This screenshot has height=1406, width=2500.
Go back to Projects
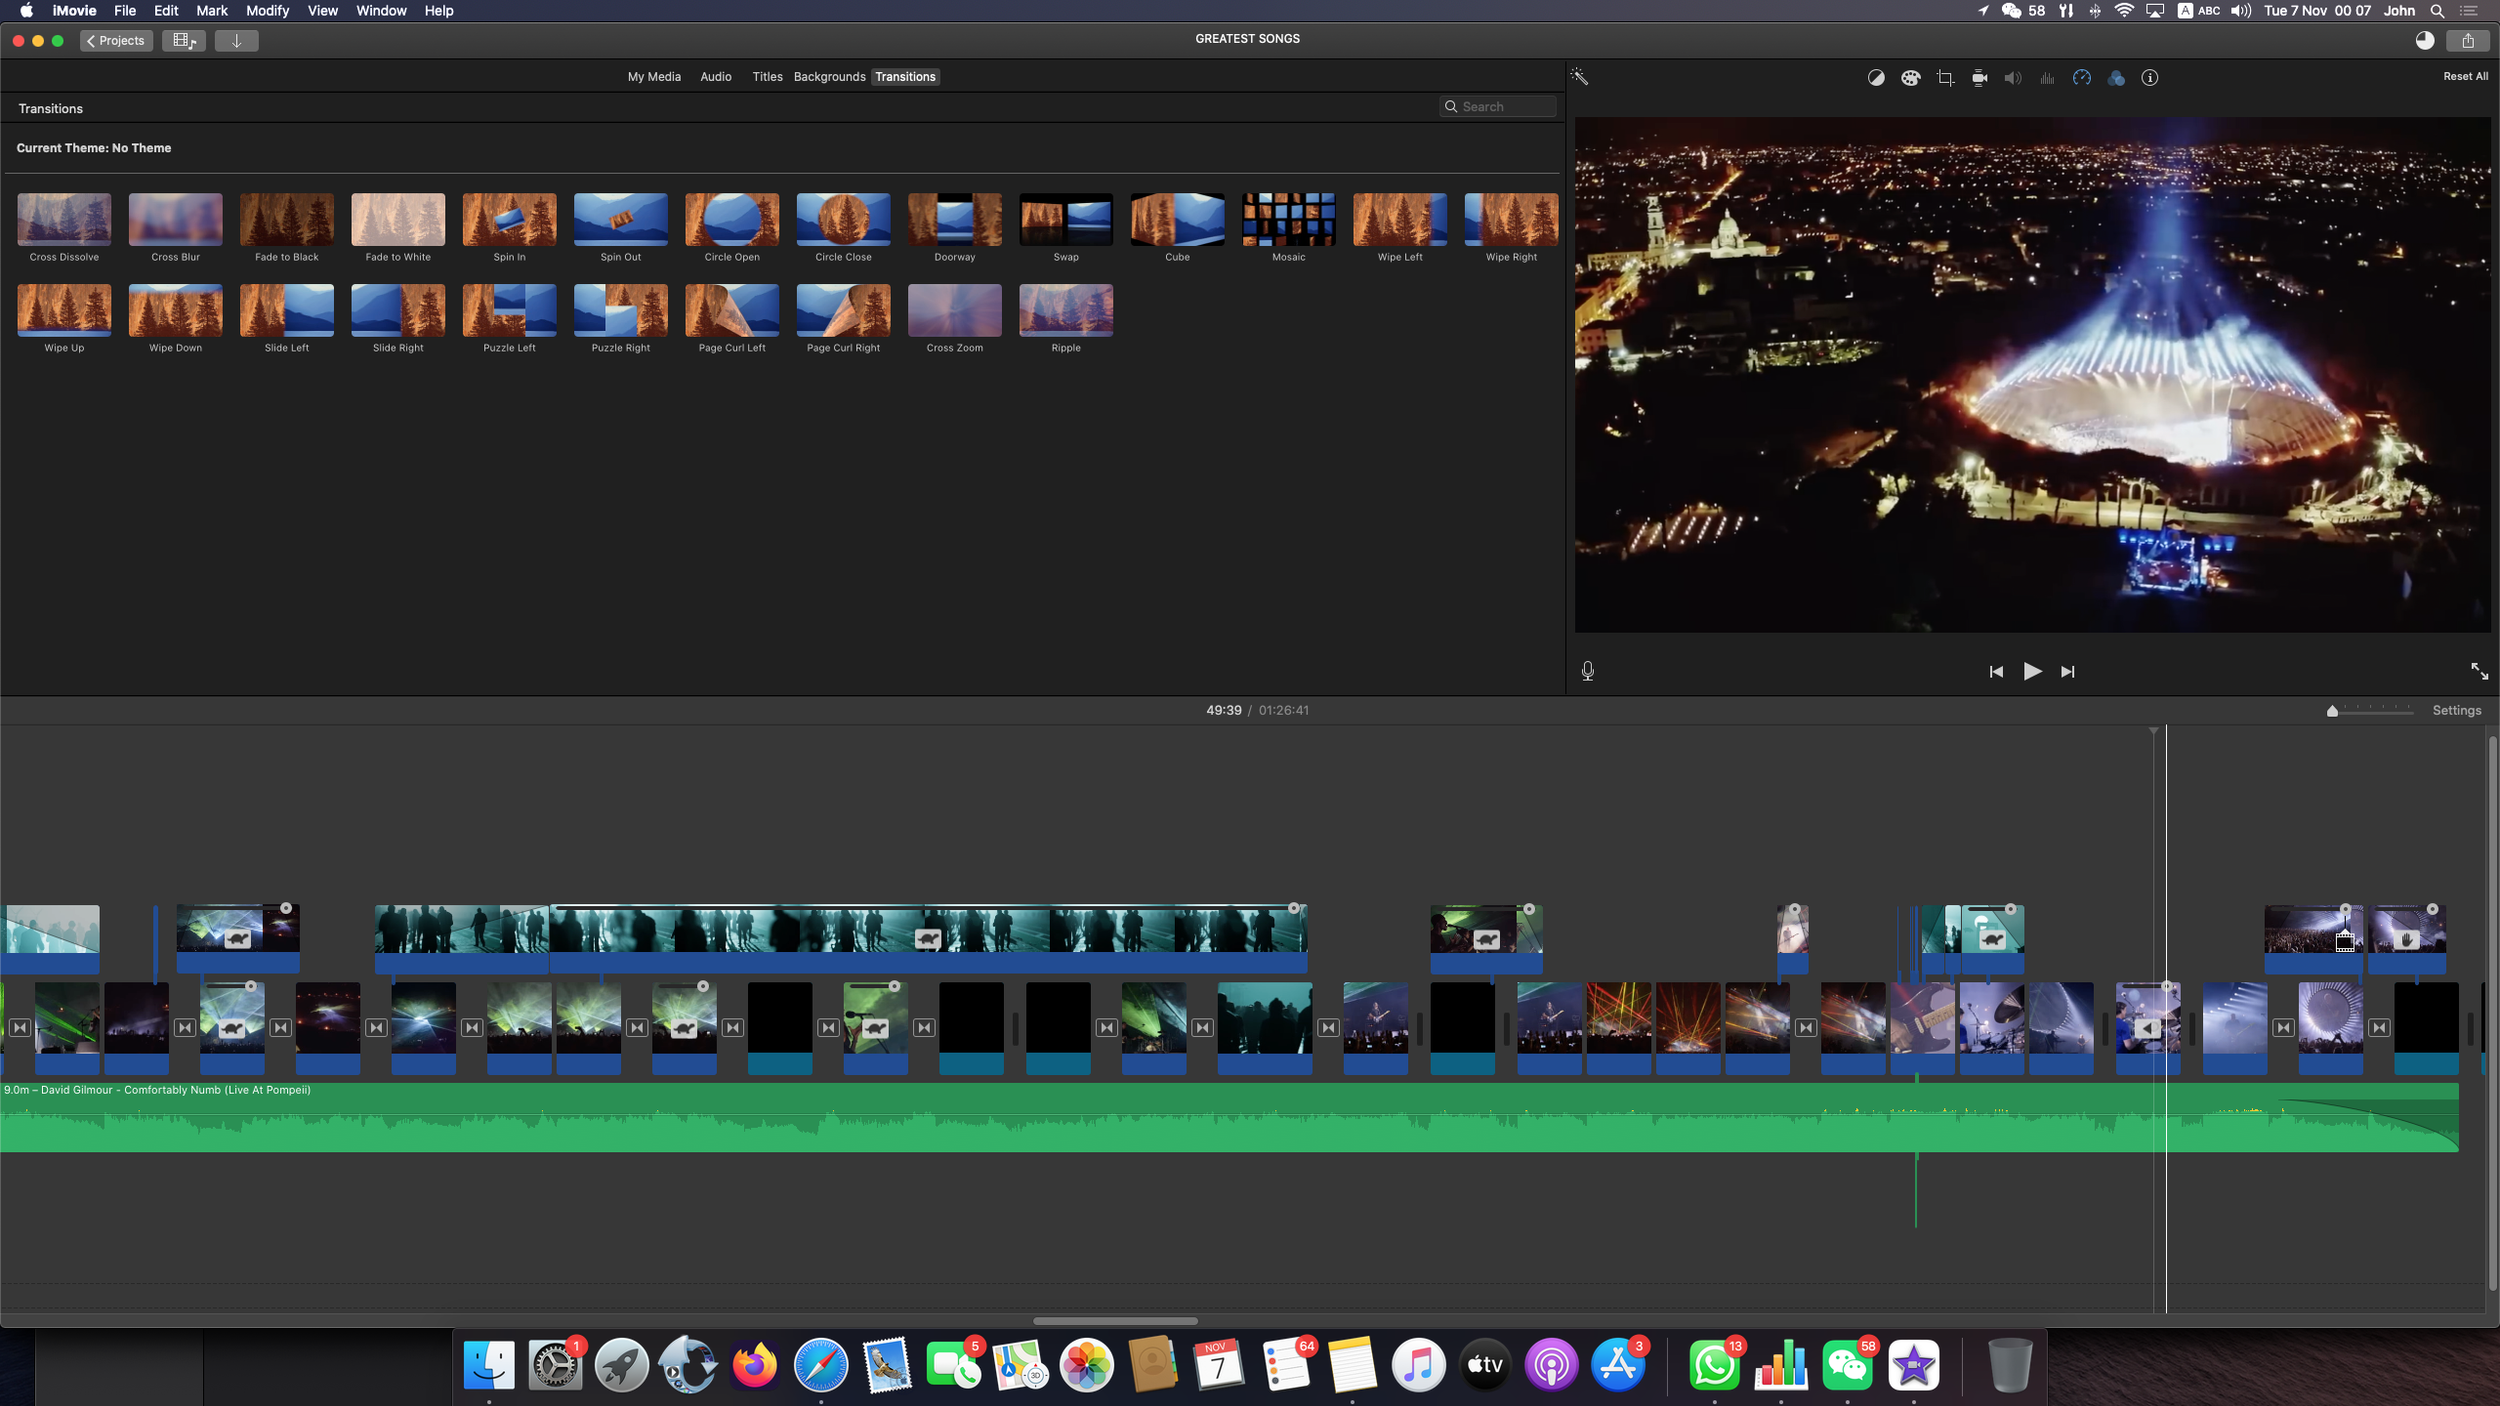[x=116, y=41]
